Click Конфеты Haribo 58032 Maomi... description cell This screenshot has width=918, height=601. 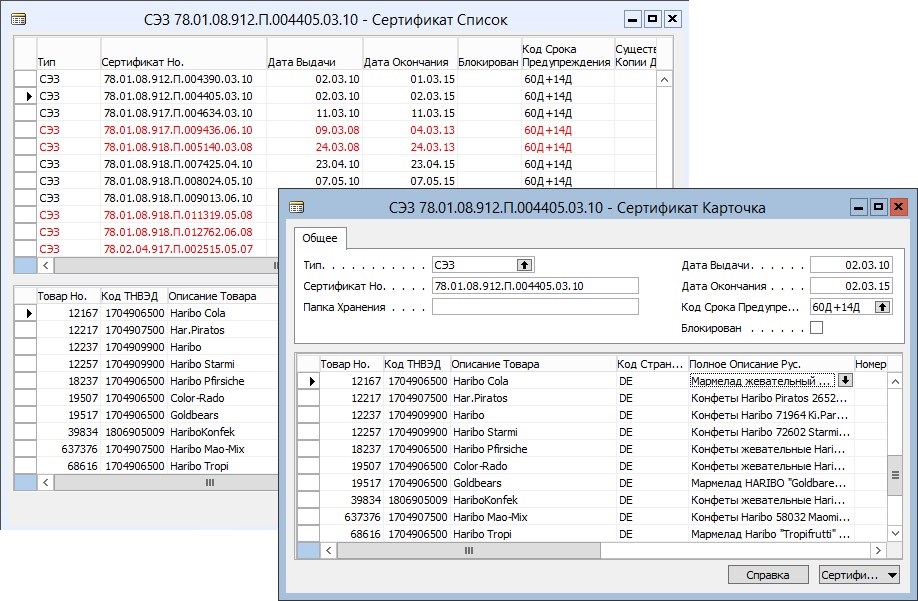click(770, 517)
